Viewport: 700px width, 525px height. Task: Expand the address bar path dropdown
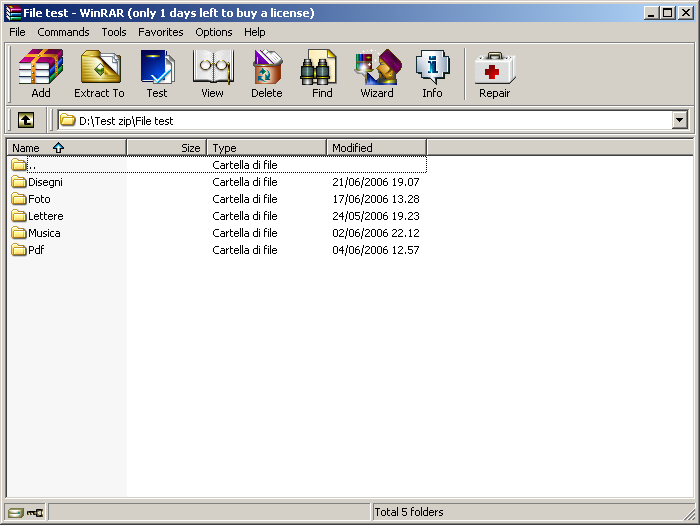point(680,120)
